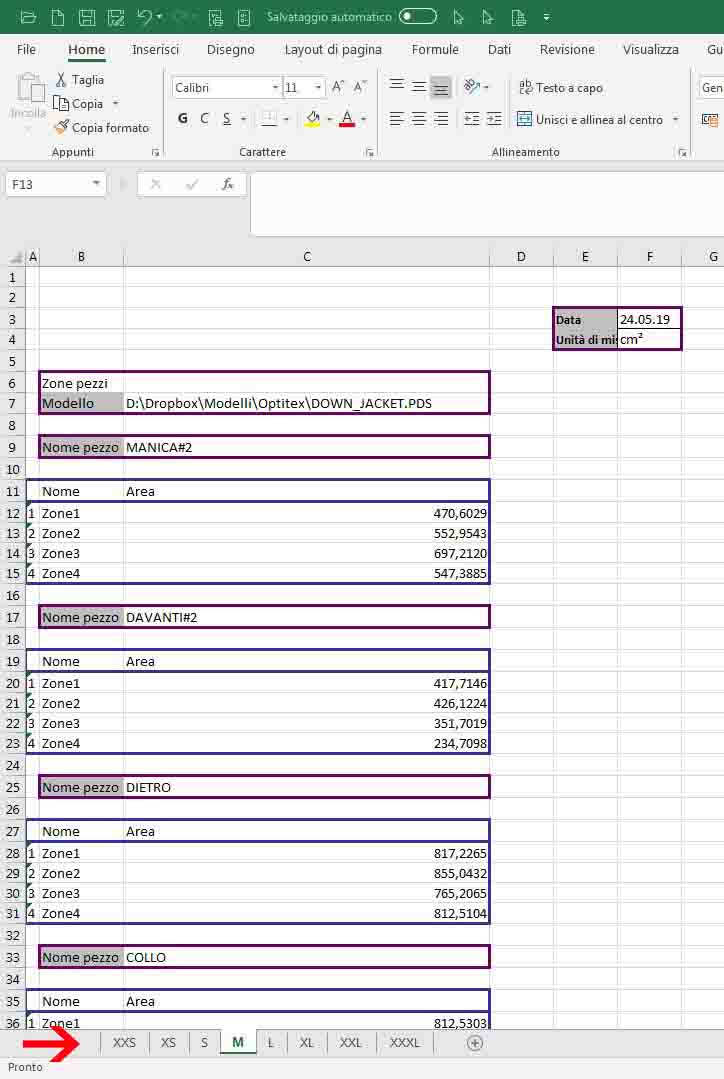The image size is (724, 1079).
Task: Select cell with DOWN_JACKET.PDS file path
Action: 306,403
